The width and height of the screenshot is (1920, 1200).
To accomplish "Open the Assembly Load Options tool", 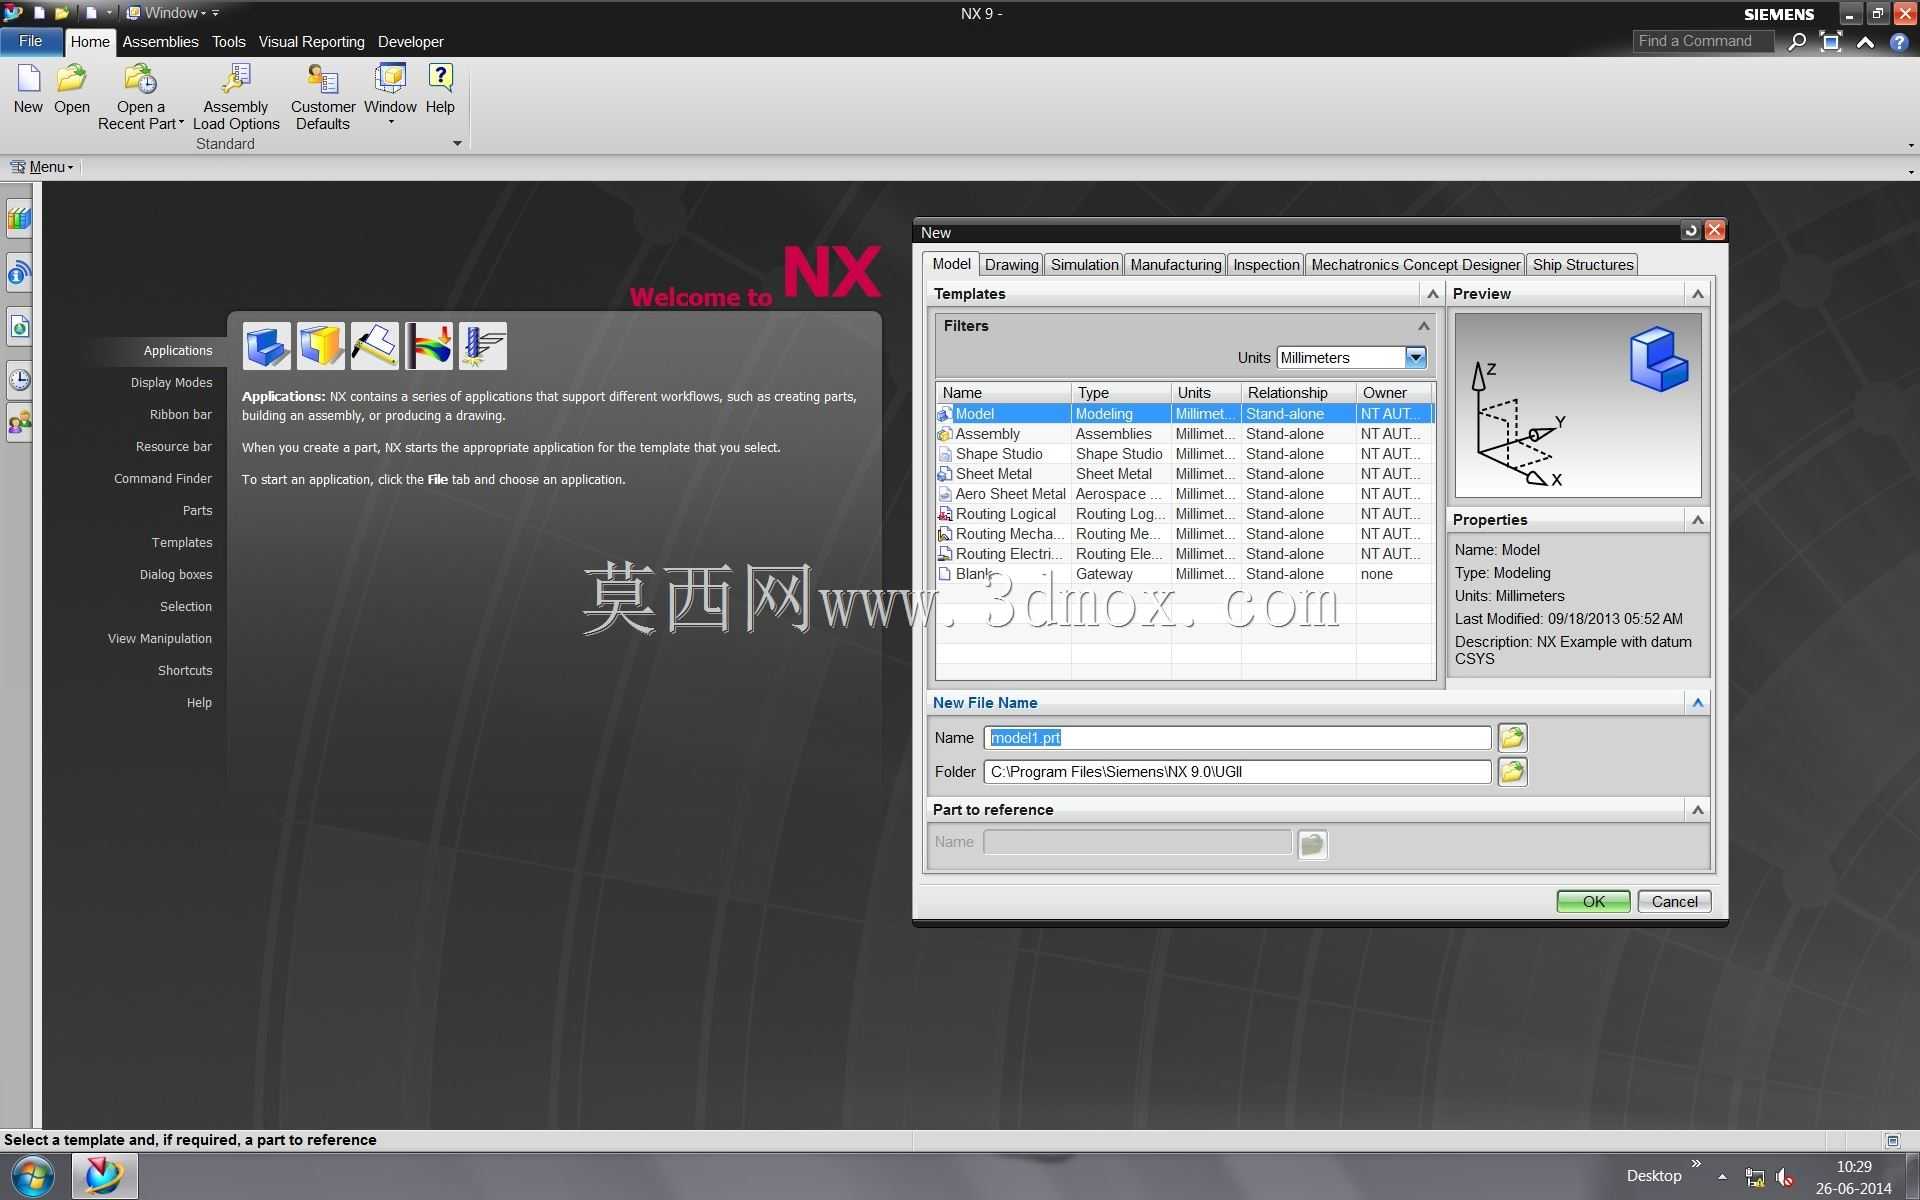I will (236, 97).
